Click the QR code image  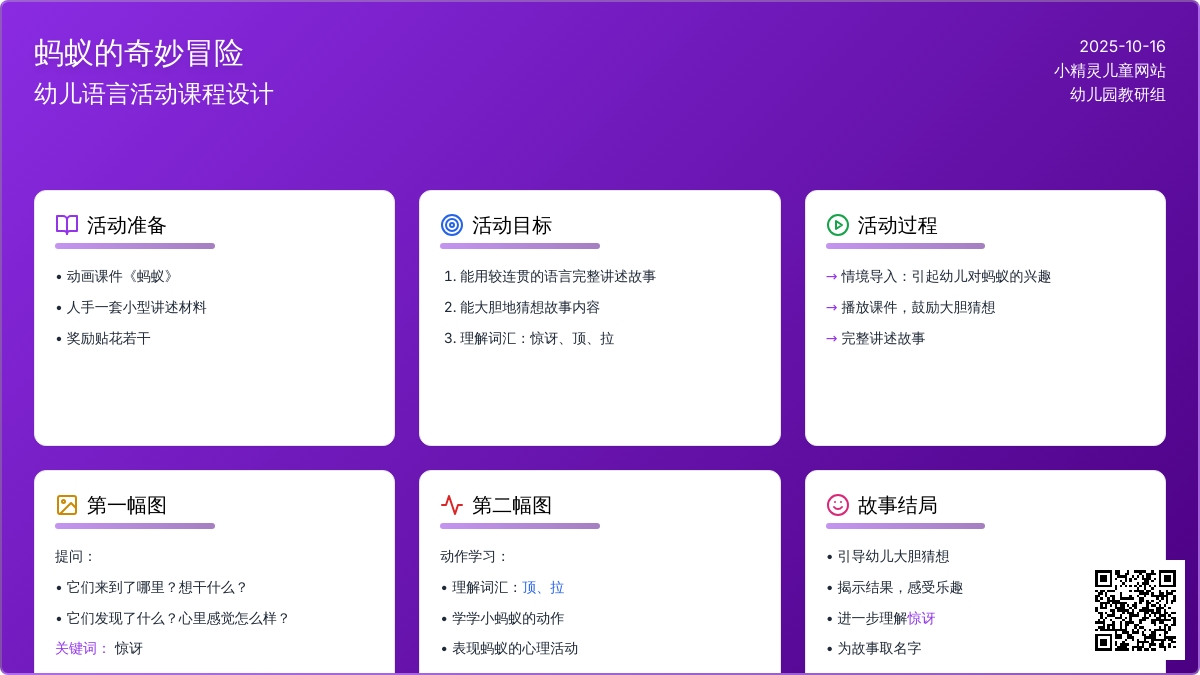pyautogui.click(x=1135, y=610)
